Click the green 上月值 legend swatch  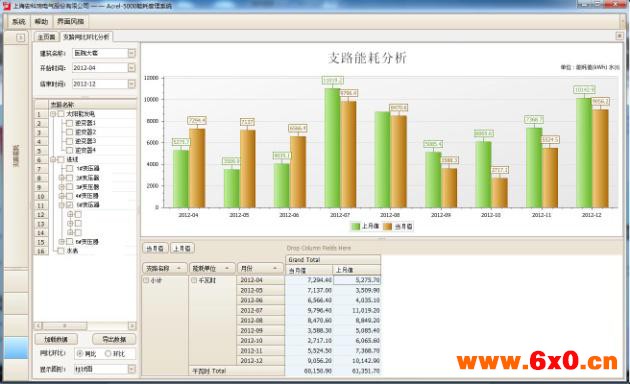[356, 227]
